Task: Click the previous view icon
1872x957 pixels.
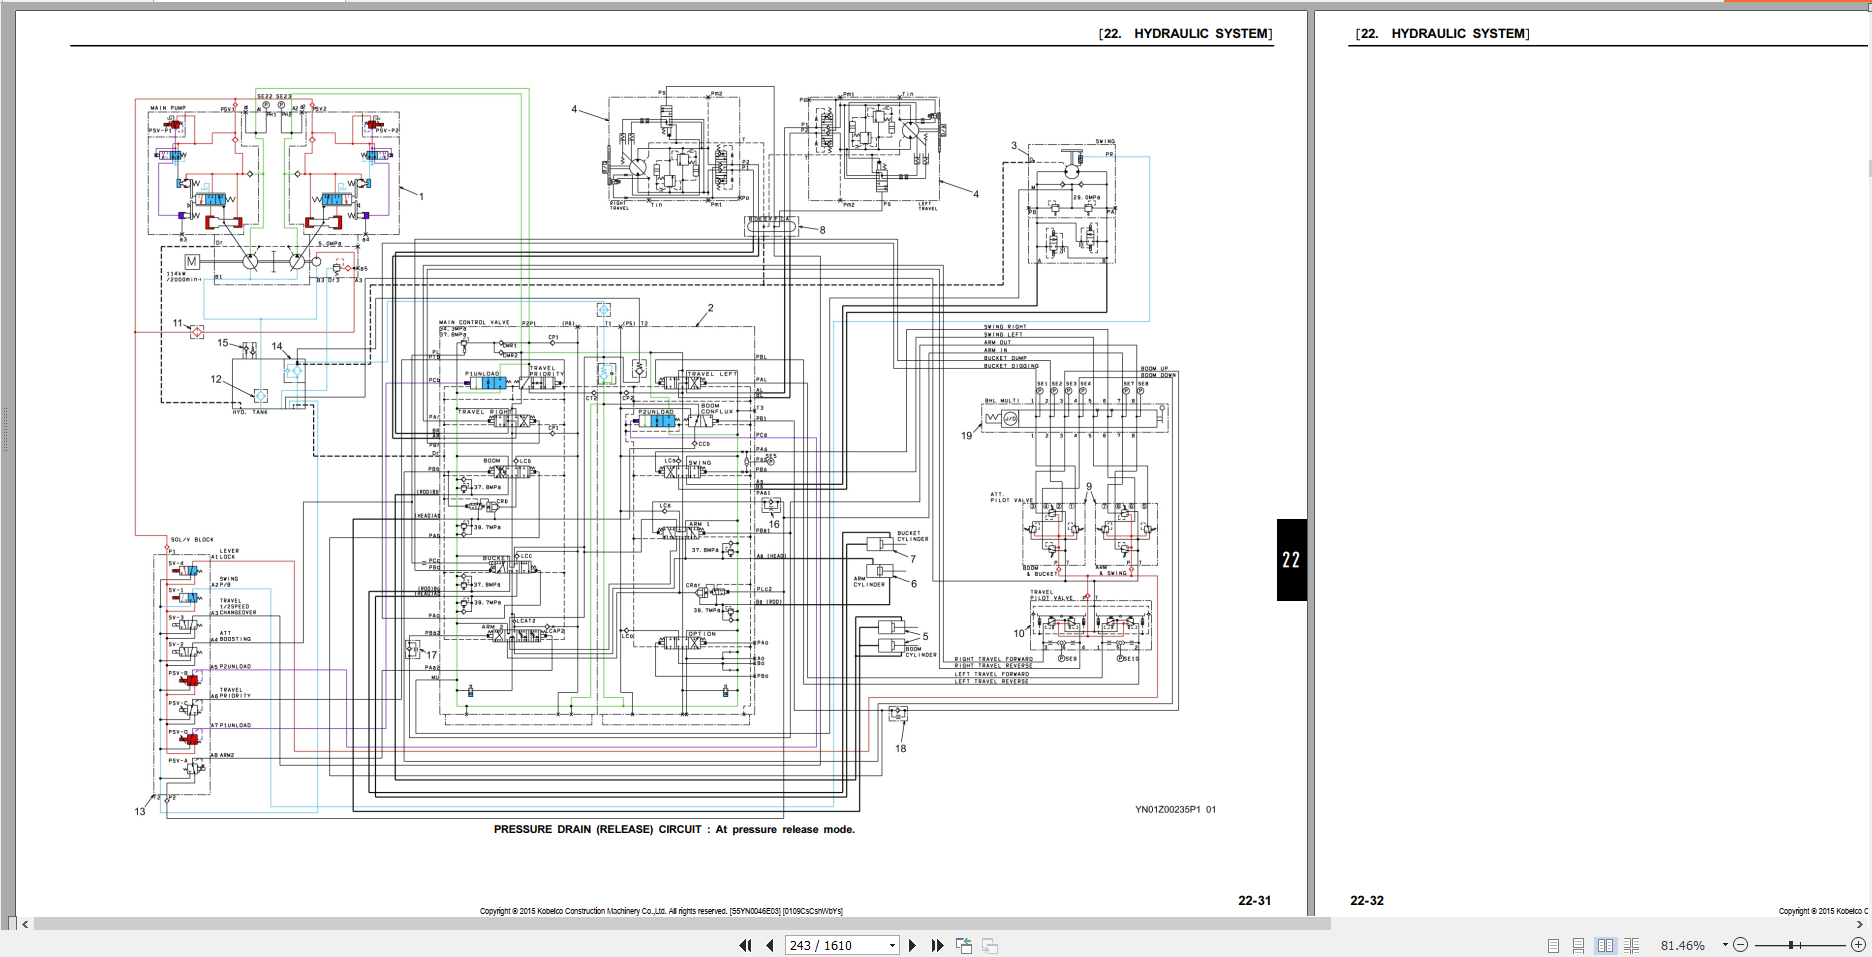Action: click(964, 945)
